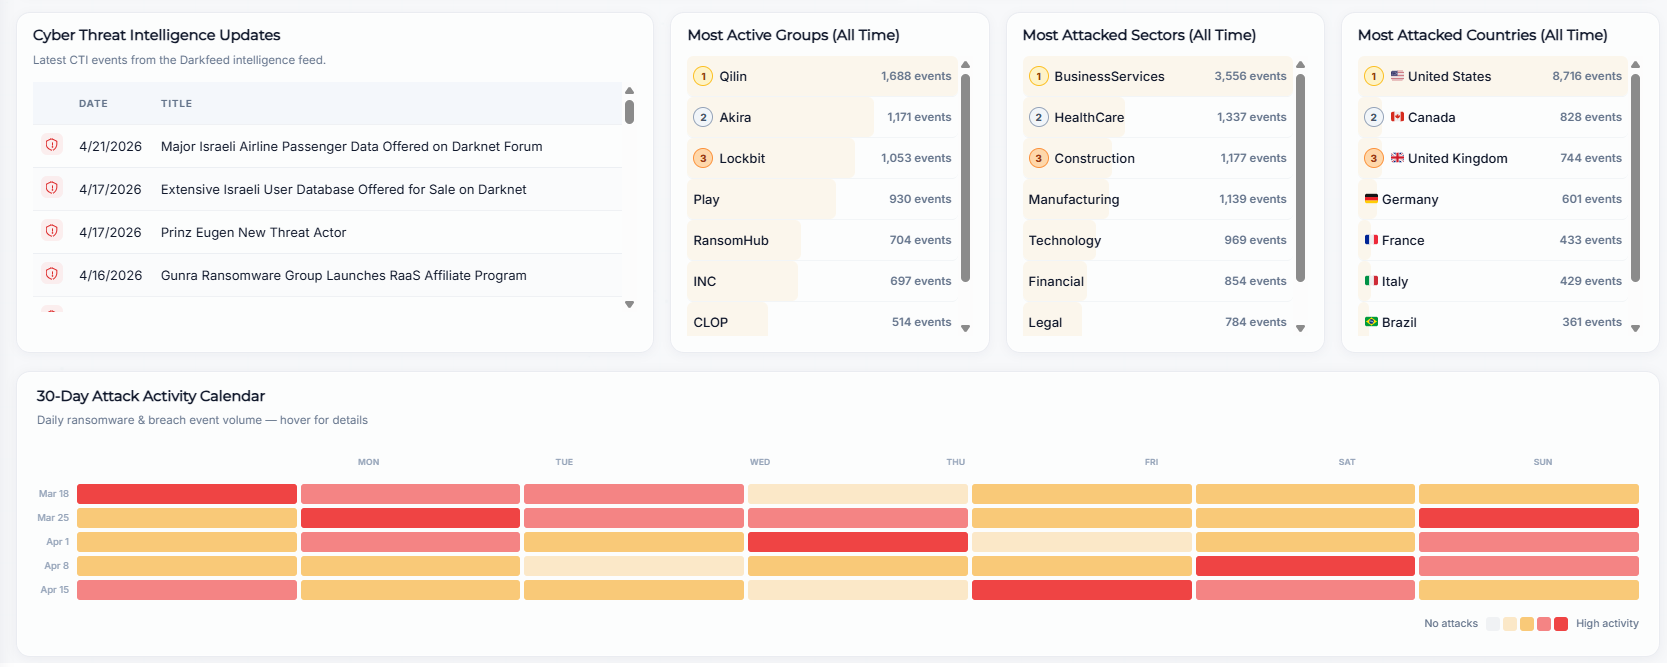Click the TITLE column header

point(176,103)
